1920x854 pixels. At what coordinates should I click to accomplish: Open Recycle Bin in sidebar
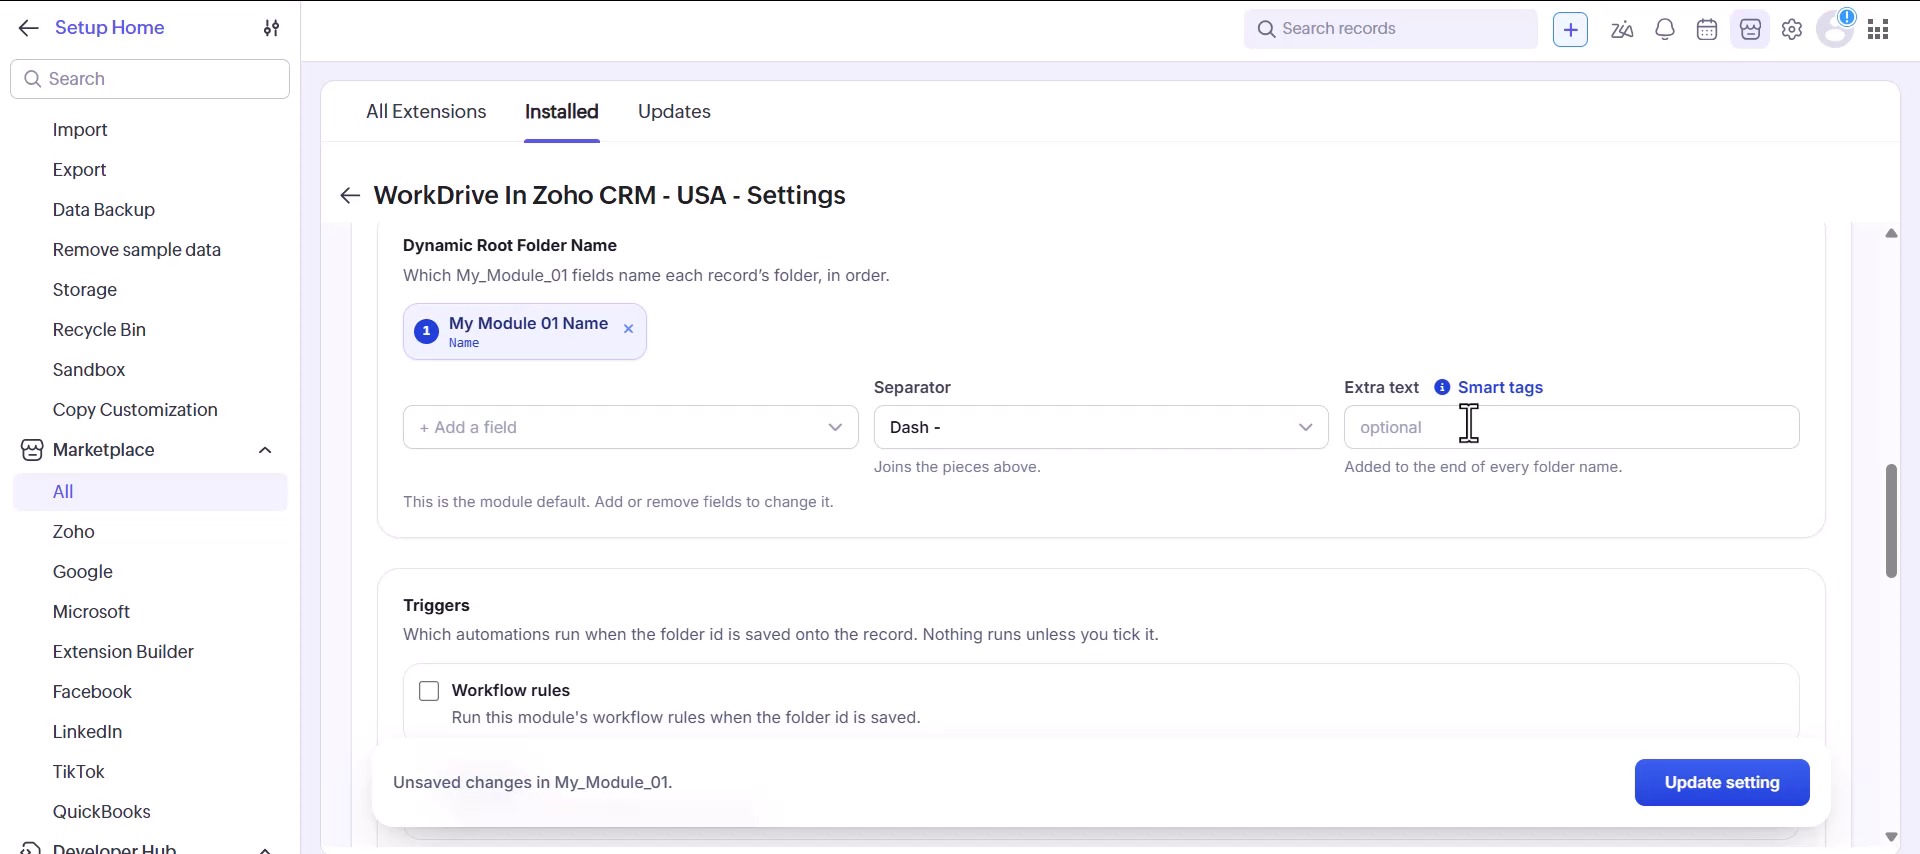pos(99,330)
